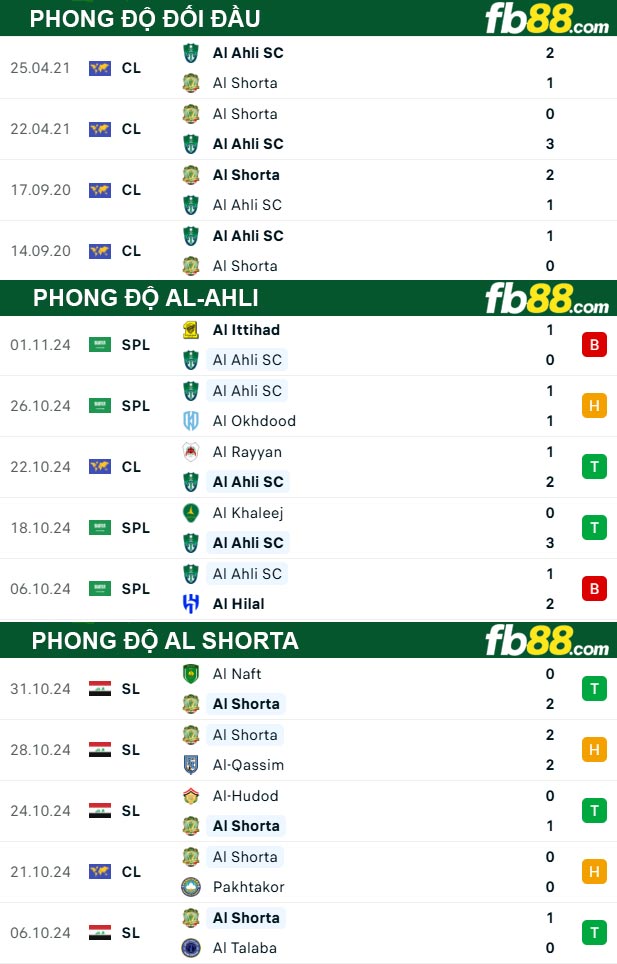Click the Al Naft team crest

click(190, 674)
